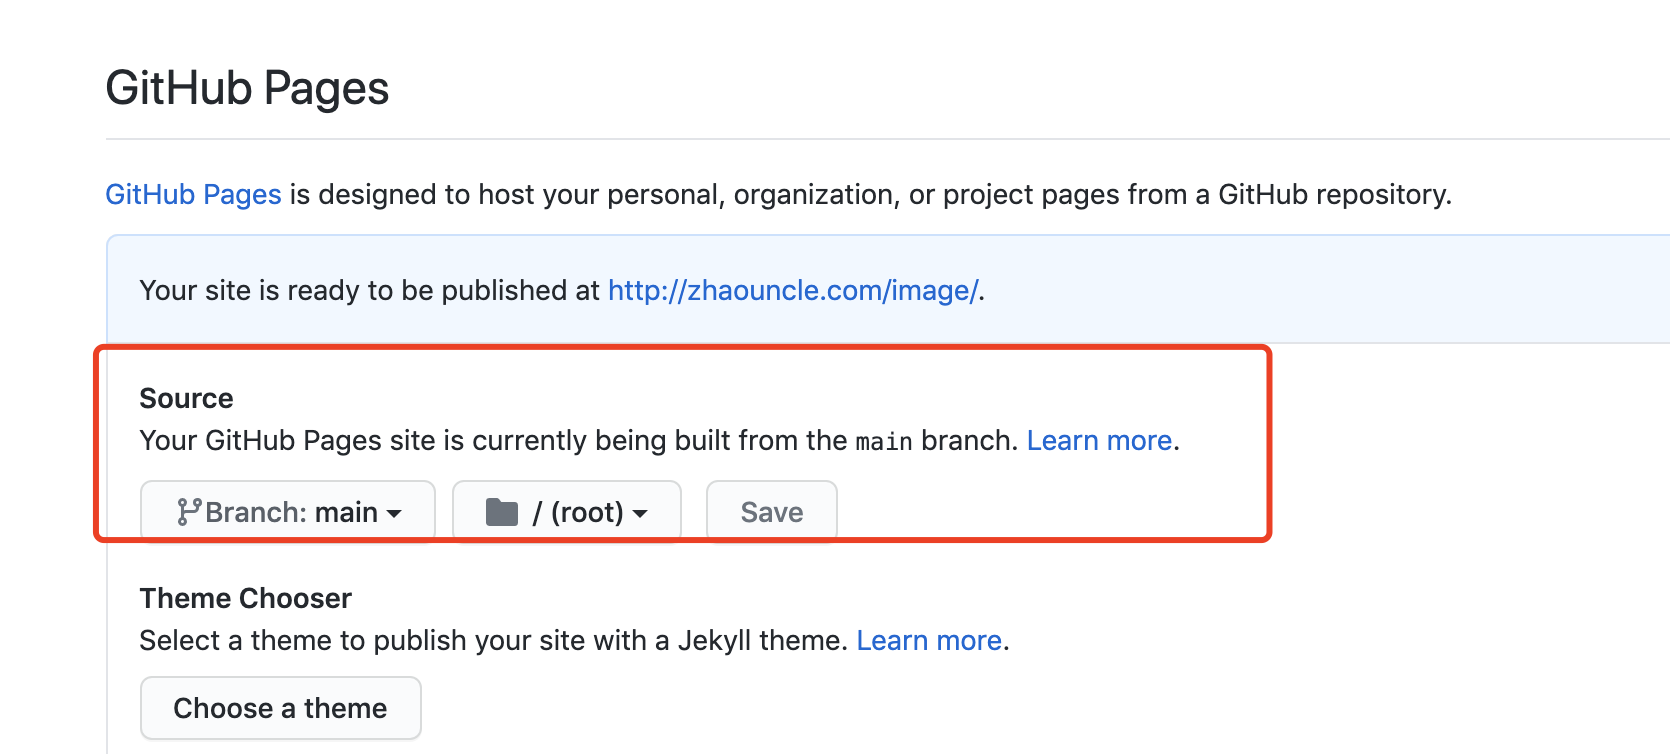Click the "Your site is ready" banner text
1670x754 pixels.
(x=370, y=290)
